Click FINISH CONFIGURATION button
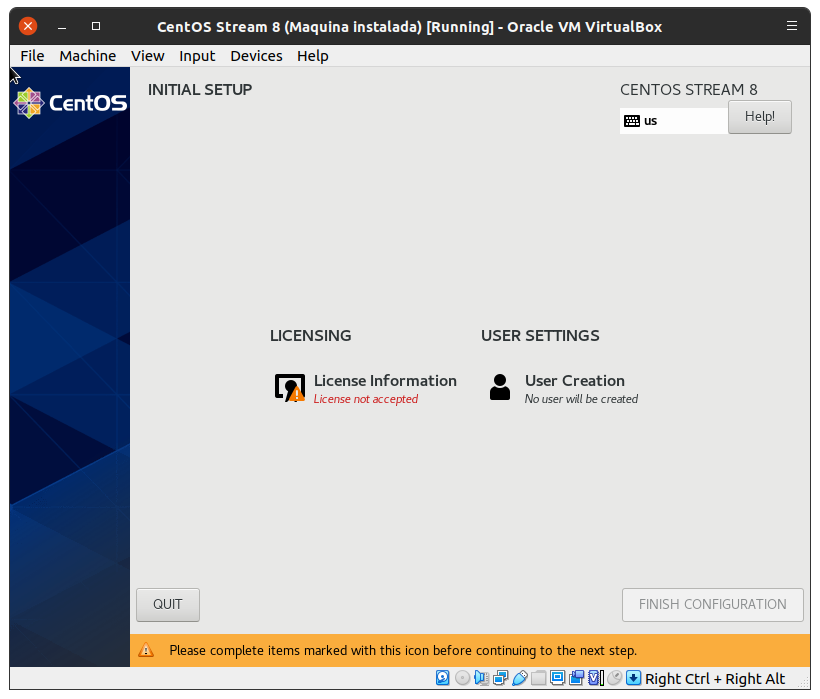 pos(712,604)
